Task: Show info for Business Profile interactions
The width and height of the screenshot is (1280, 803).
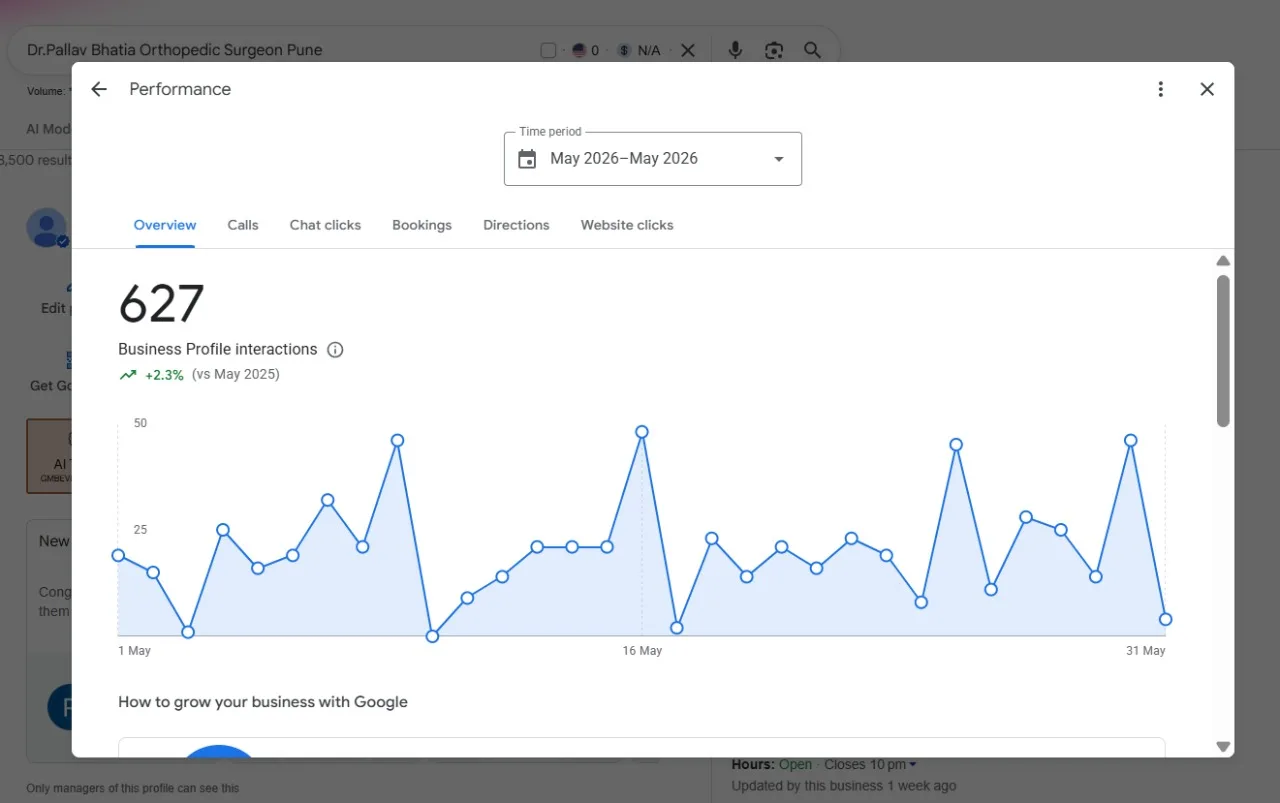Action: point(336,350)
